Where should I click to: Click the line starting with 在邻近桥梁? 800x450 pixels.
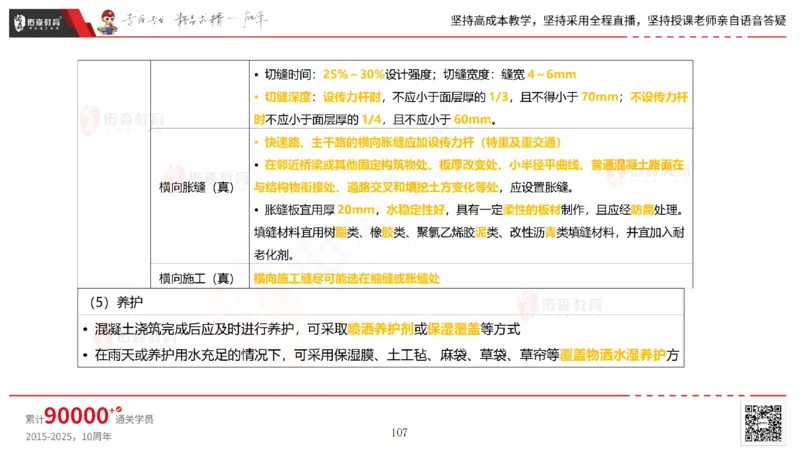click(469, 165)
